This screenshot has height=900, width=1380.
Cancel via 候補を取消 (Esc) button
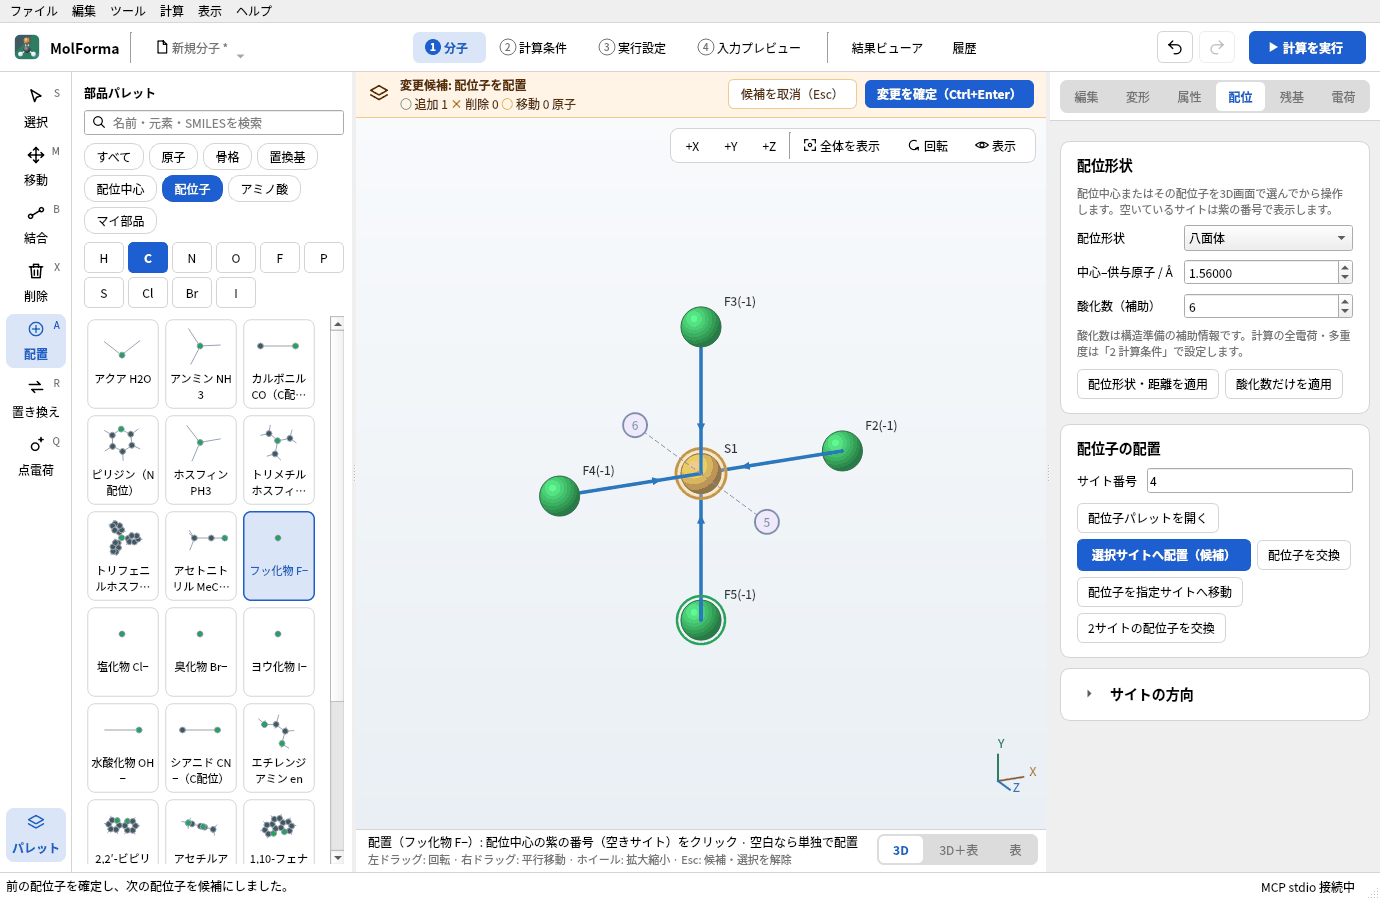(792, 94)
